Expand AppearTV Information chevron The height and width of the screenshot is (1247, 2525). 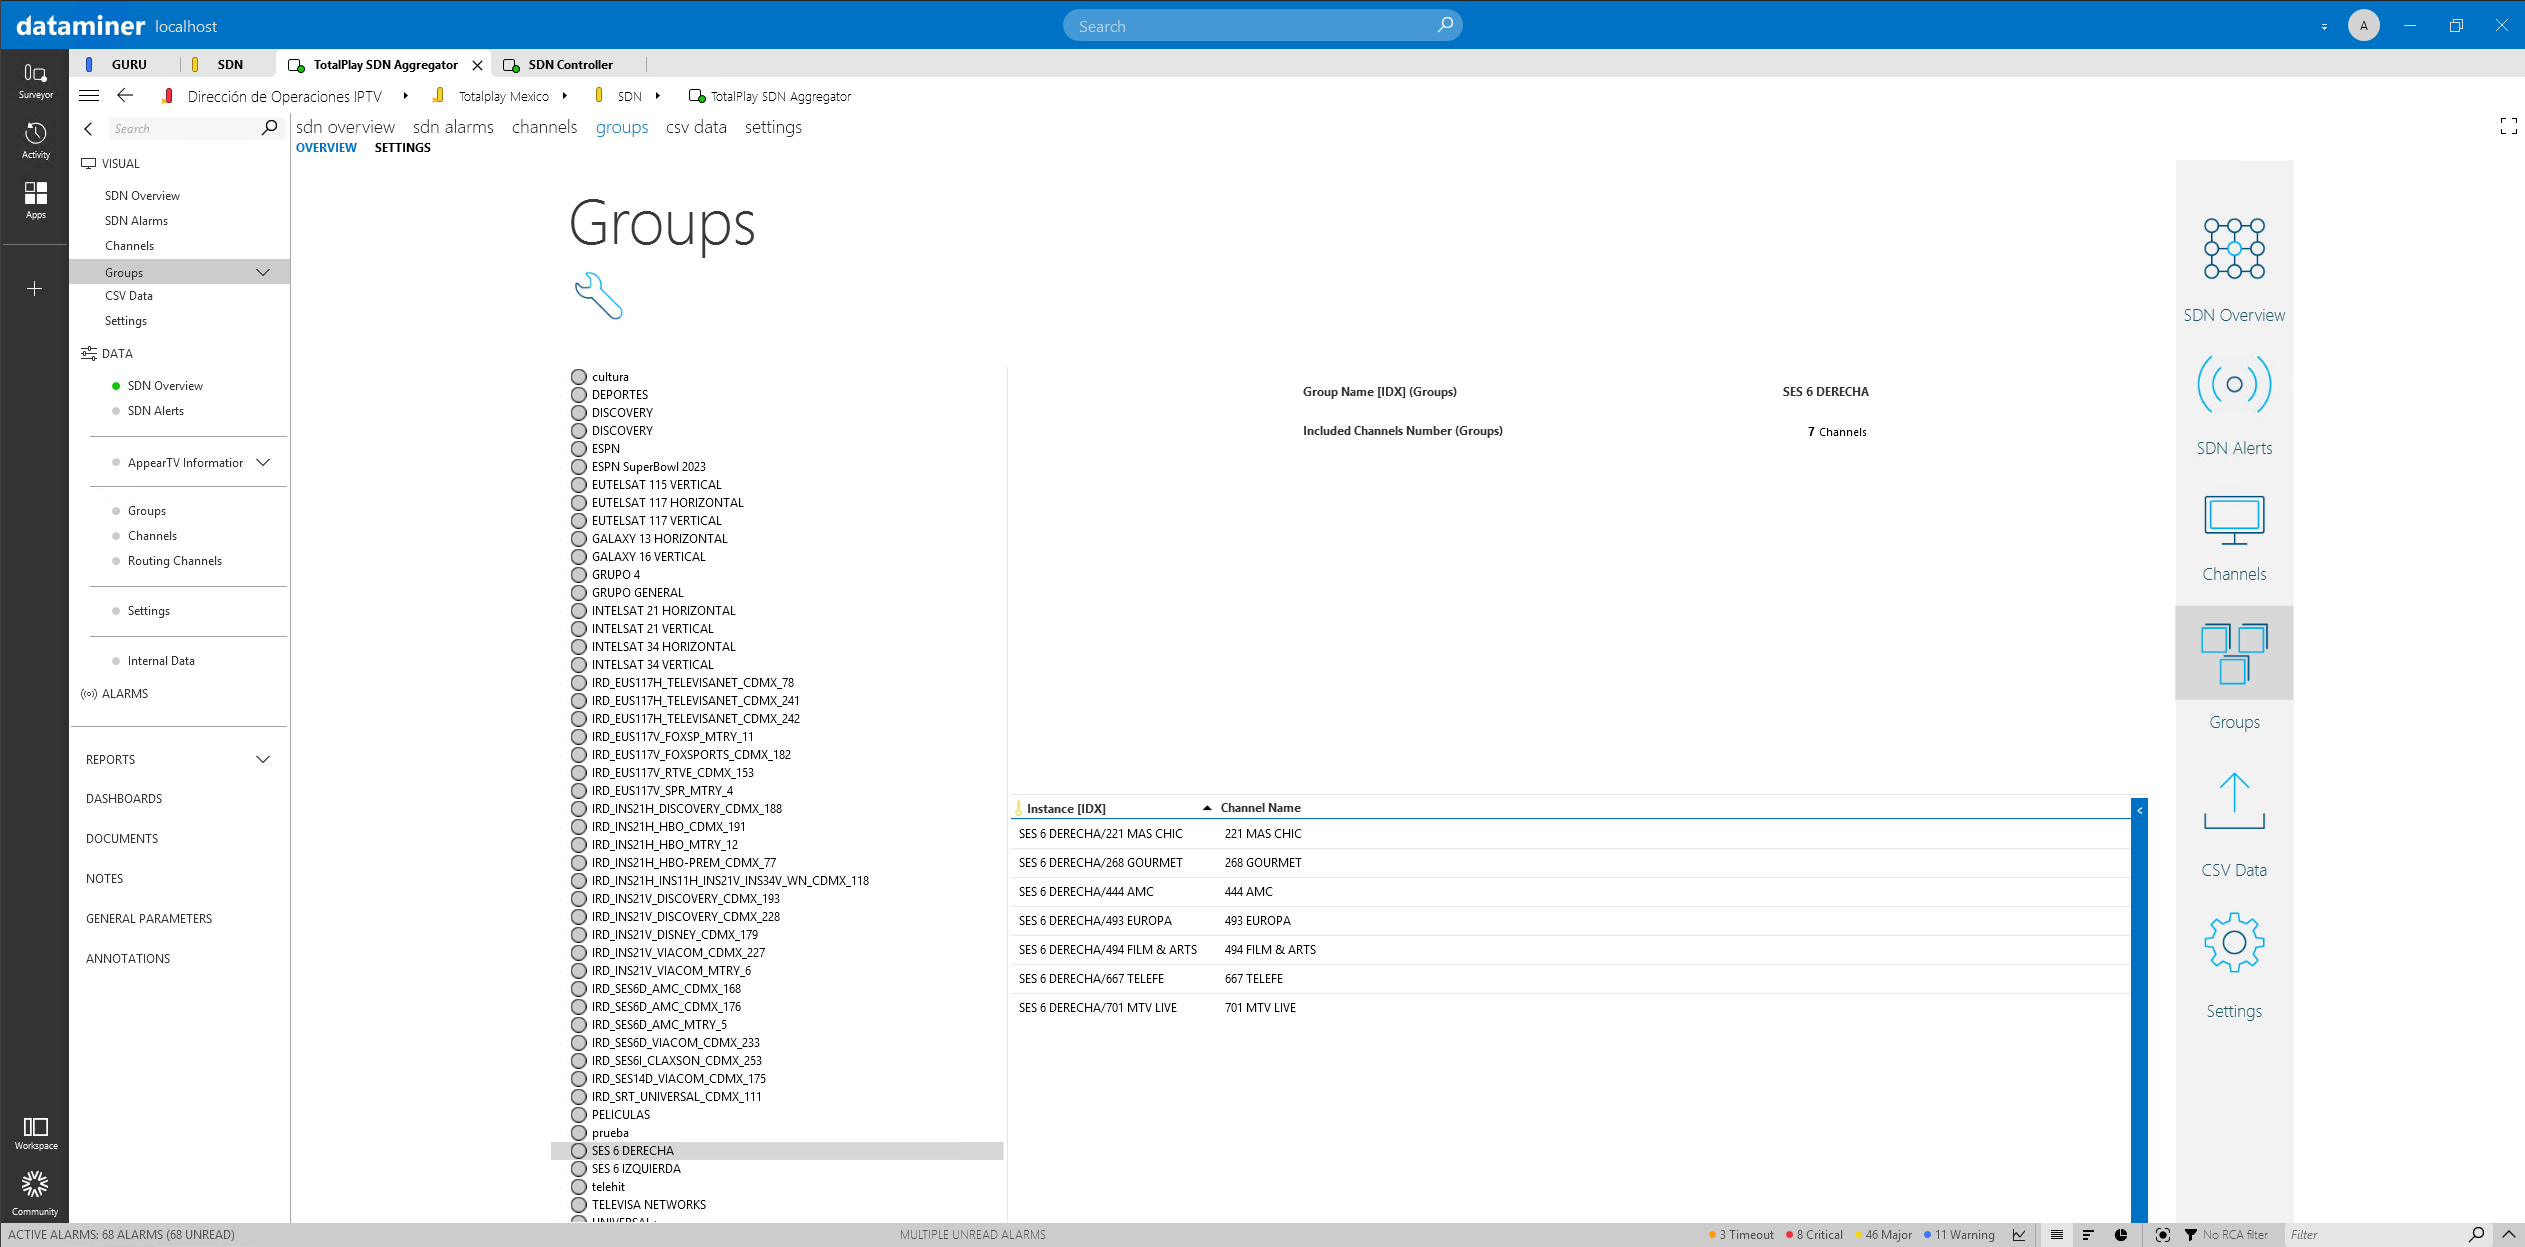pos(263,462)
